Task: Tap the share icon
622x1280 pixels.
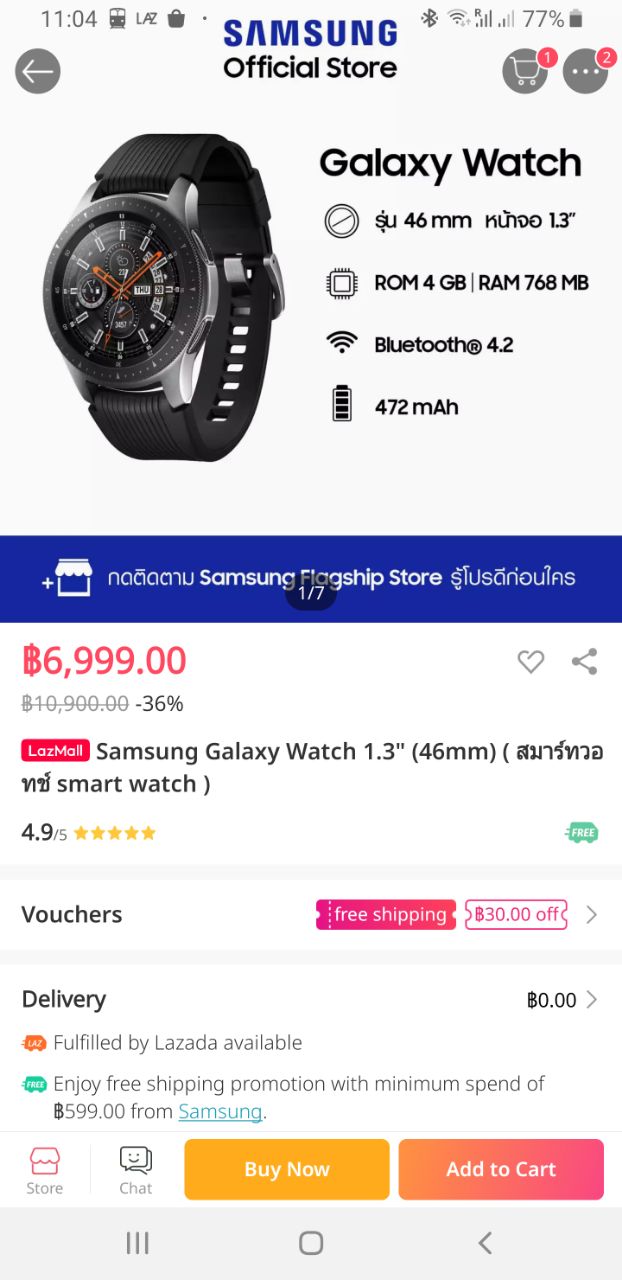Action: click(585, 661)
